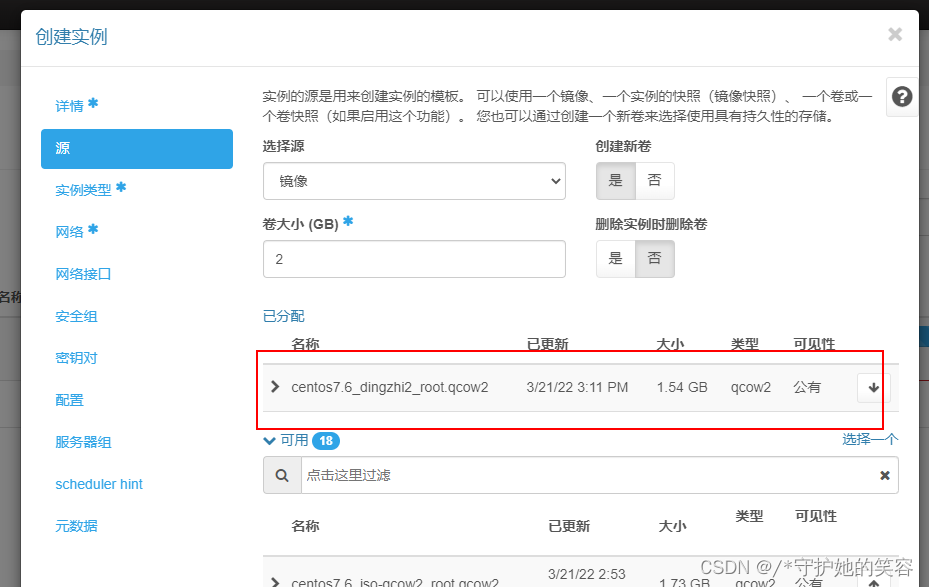The image size is (929, 587).
Task: Click the 公有 visibility cell of the allocated image
Action: pos(807,387)
